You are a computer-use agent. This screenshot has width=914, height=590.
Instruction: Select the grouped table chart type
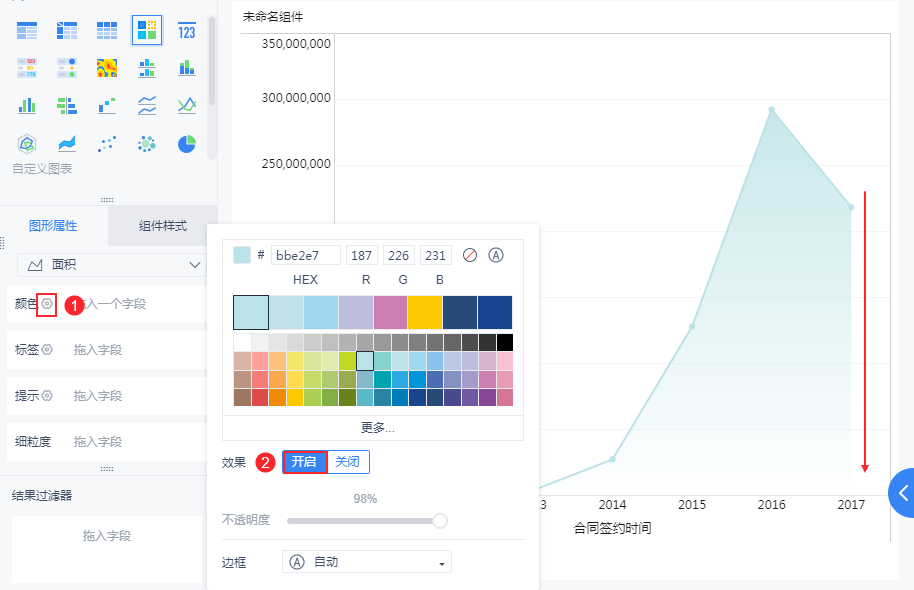point(27,30)
